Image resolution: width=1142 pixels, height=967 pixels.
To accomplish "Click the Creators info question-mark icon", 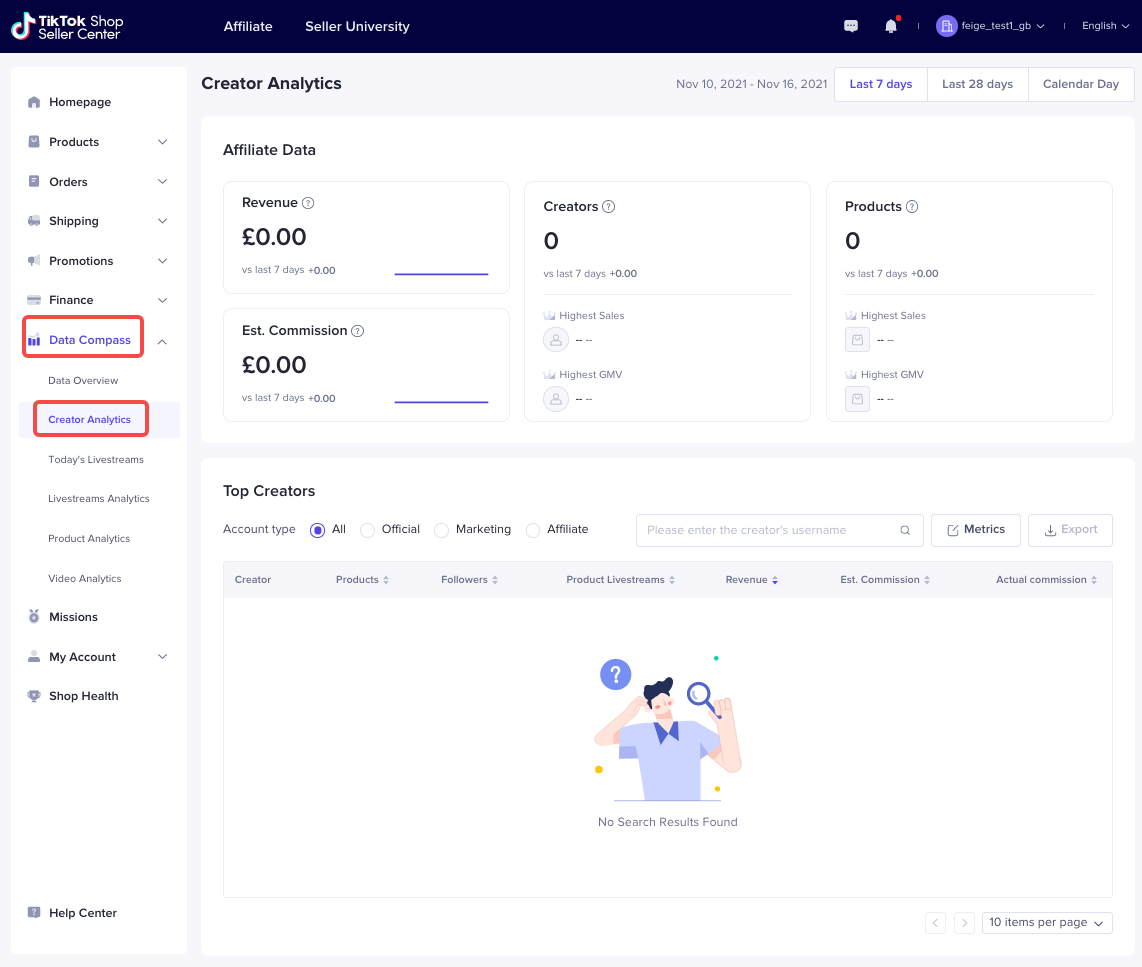I will pyautogui.click(x=608, y=207).
